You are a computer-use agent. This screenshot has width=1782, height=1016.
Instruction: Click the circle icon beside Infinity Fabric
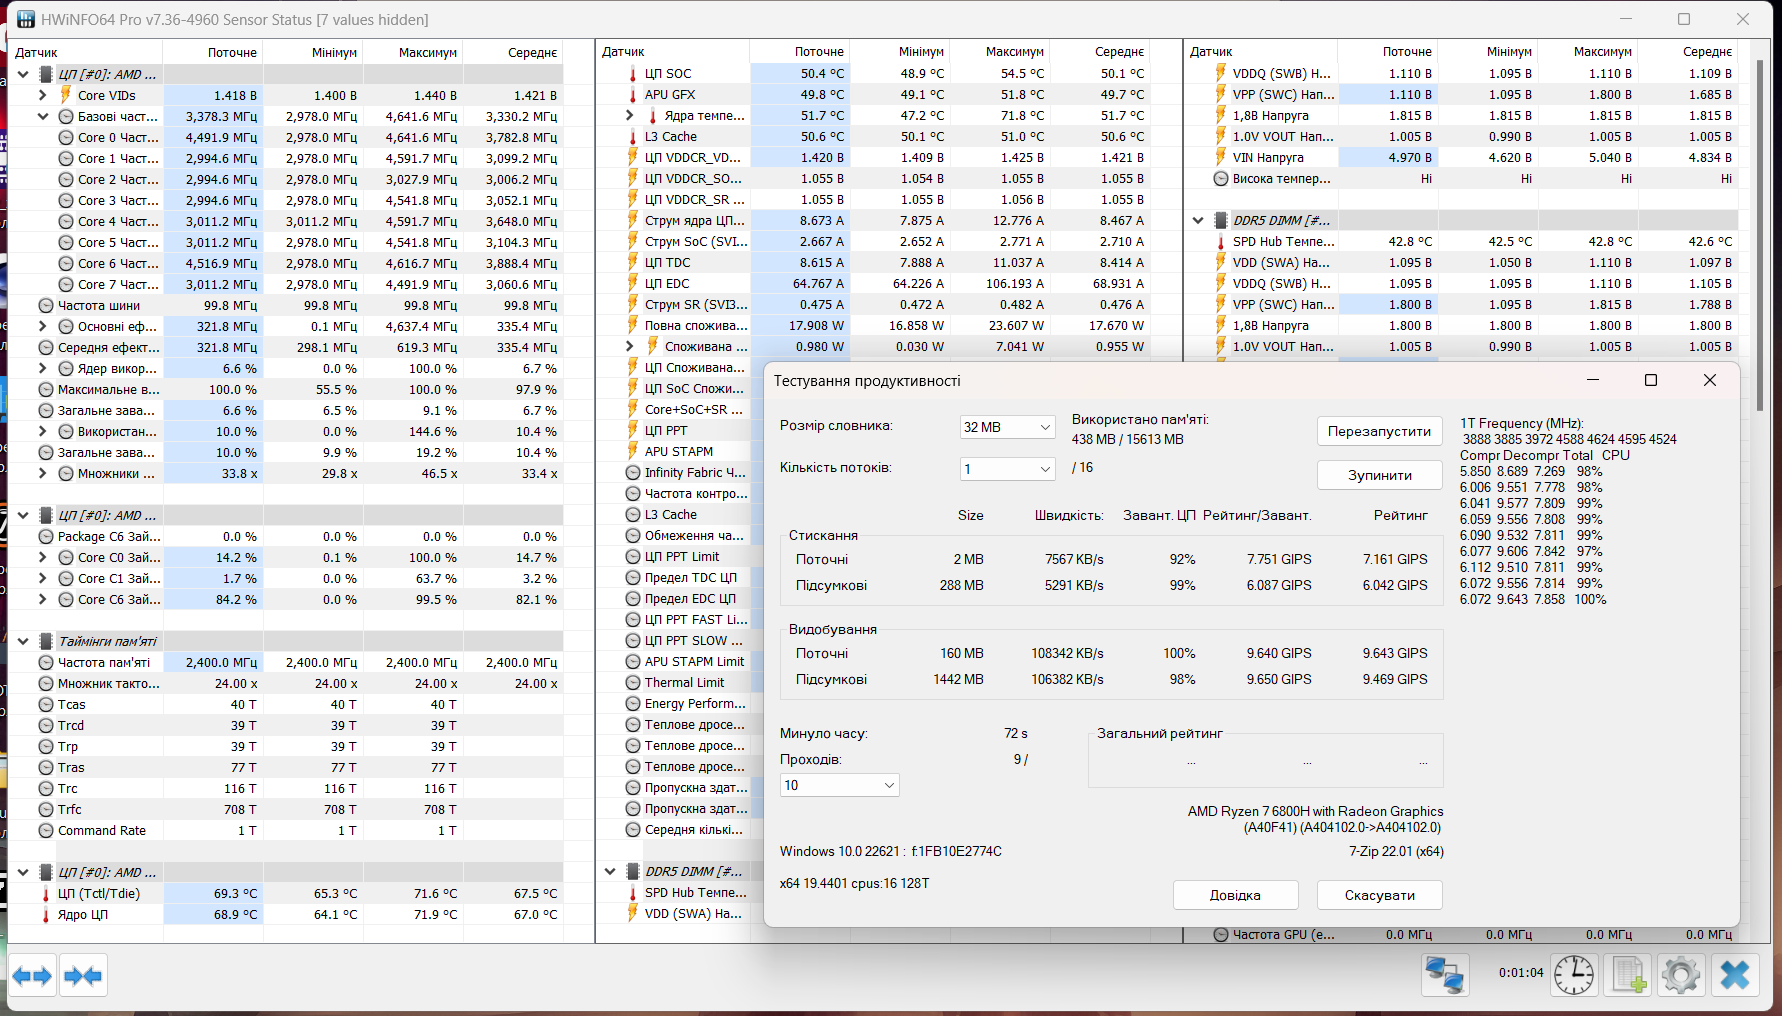[x=633, y=472]
